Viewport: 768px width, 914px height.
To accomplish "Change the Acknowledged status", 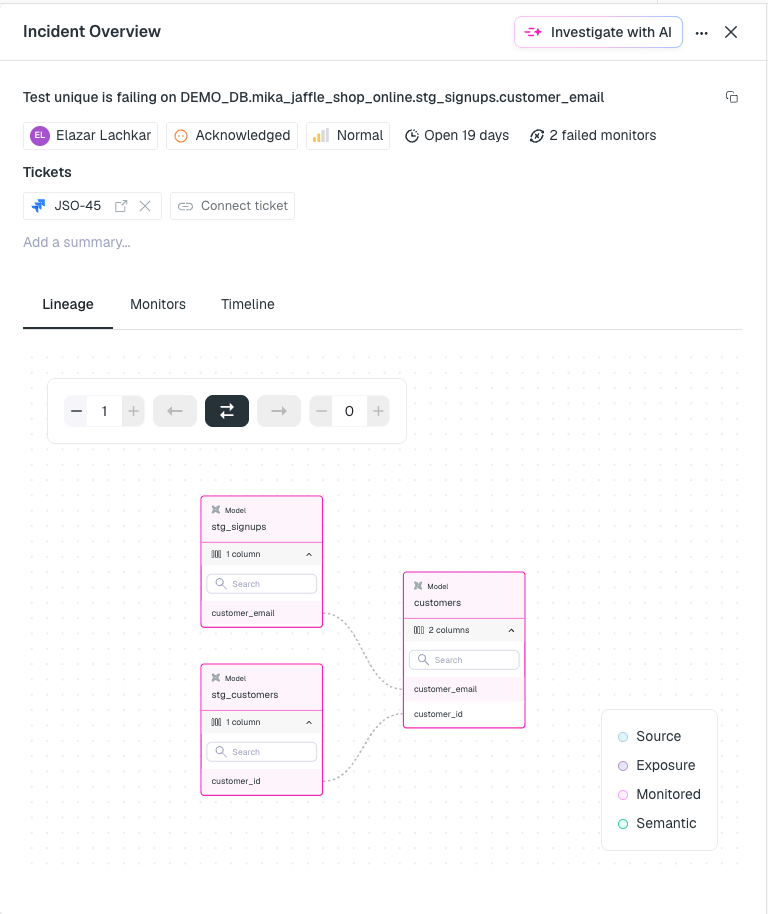I will coord(232,136).
